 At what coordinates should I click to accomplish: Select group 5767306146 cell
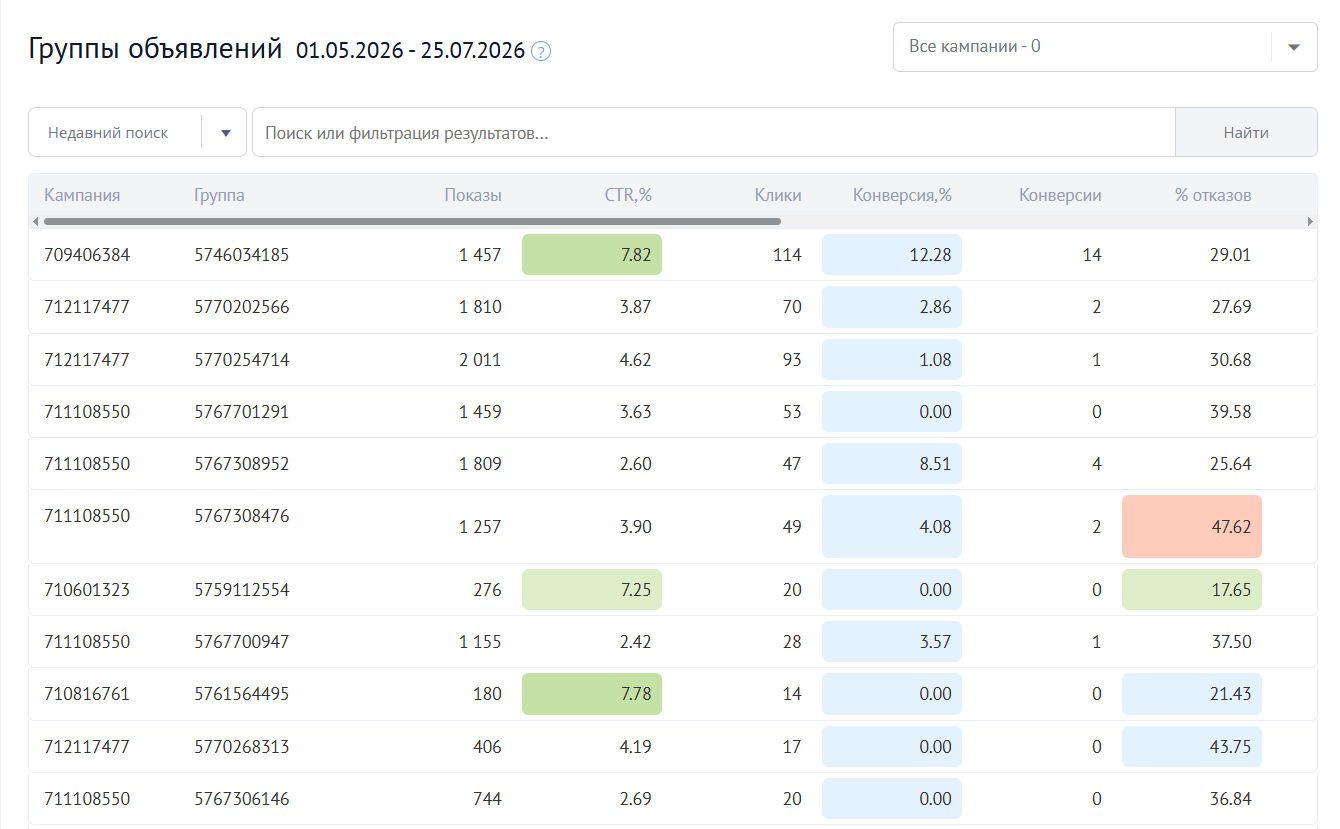(x=241, y=798)
